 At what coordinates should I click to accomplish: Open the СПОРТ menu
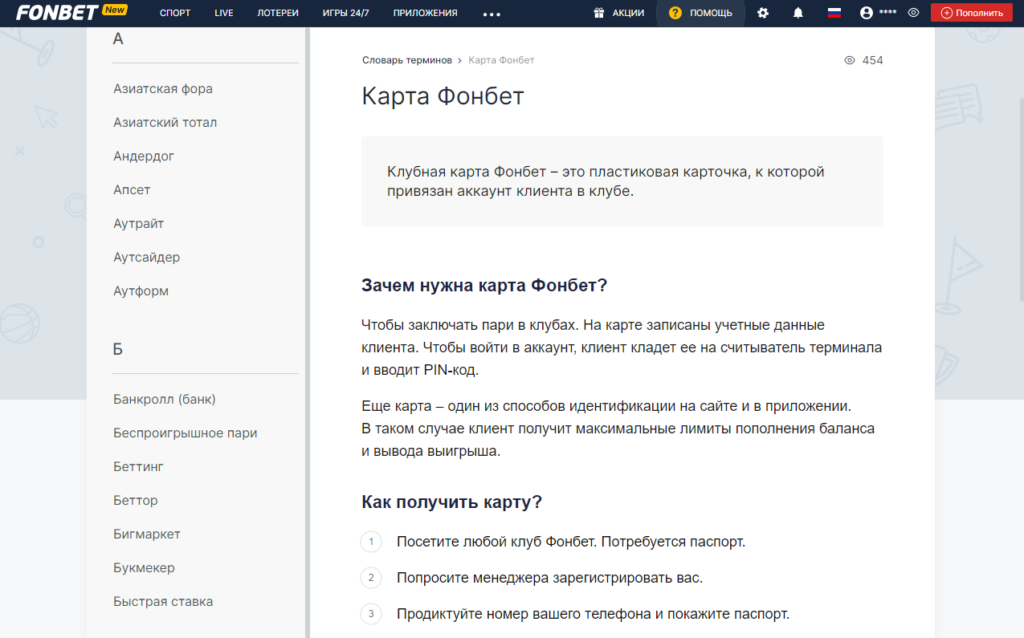pos(175,12)
